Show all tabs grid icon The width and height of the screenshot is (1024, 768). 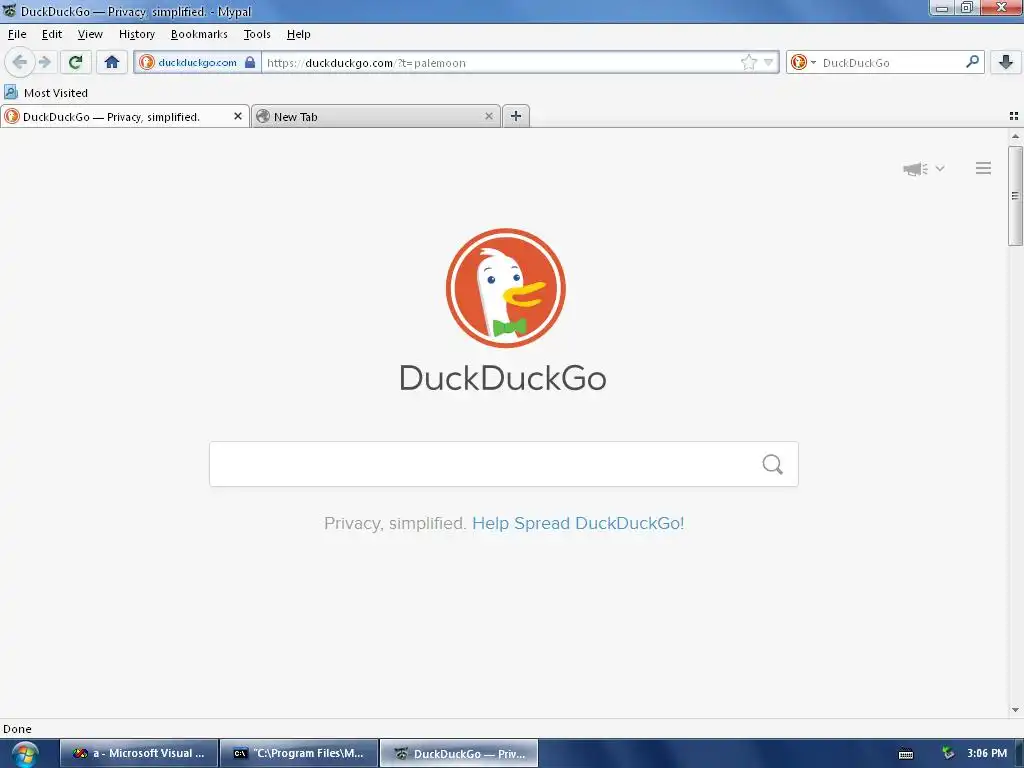[1014, 116]
